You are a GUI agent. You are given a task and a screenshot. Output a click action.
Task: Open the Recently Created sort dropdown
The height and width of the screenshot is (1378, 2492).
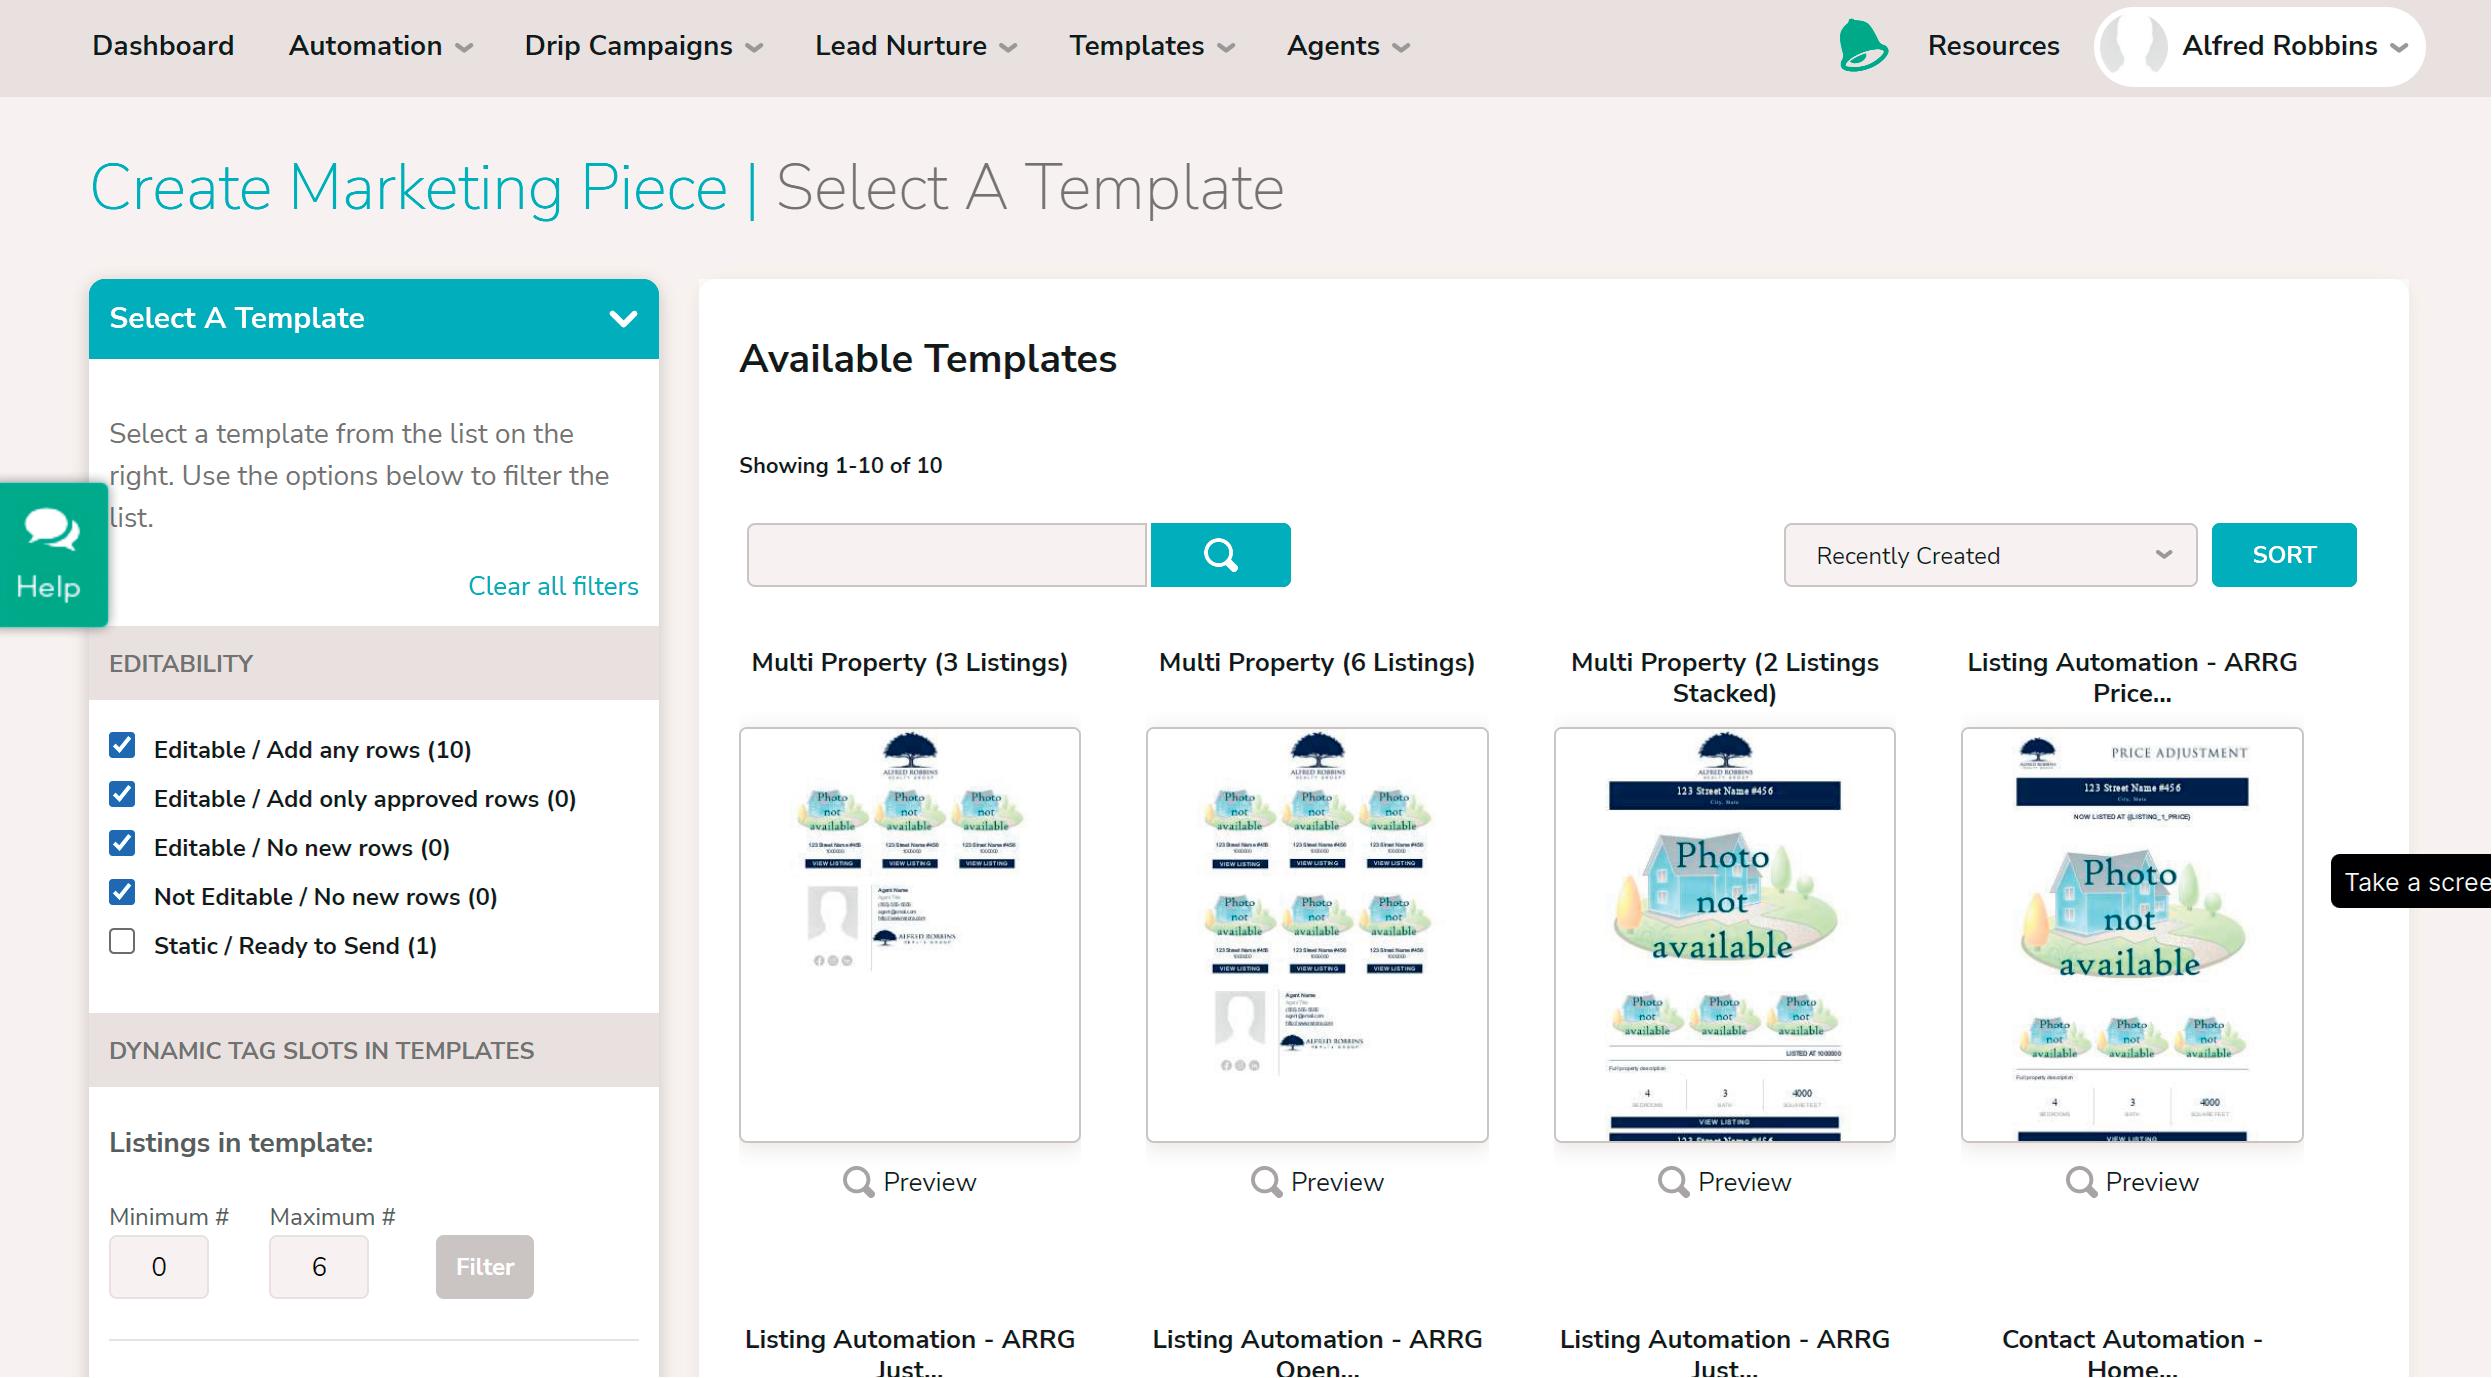1990,555
